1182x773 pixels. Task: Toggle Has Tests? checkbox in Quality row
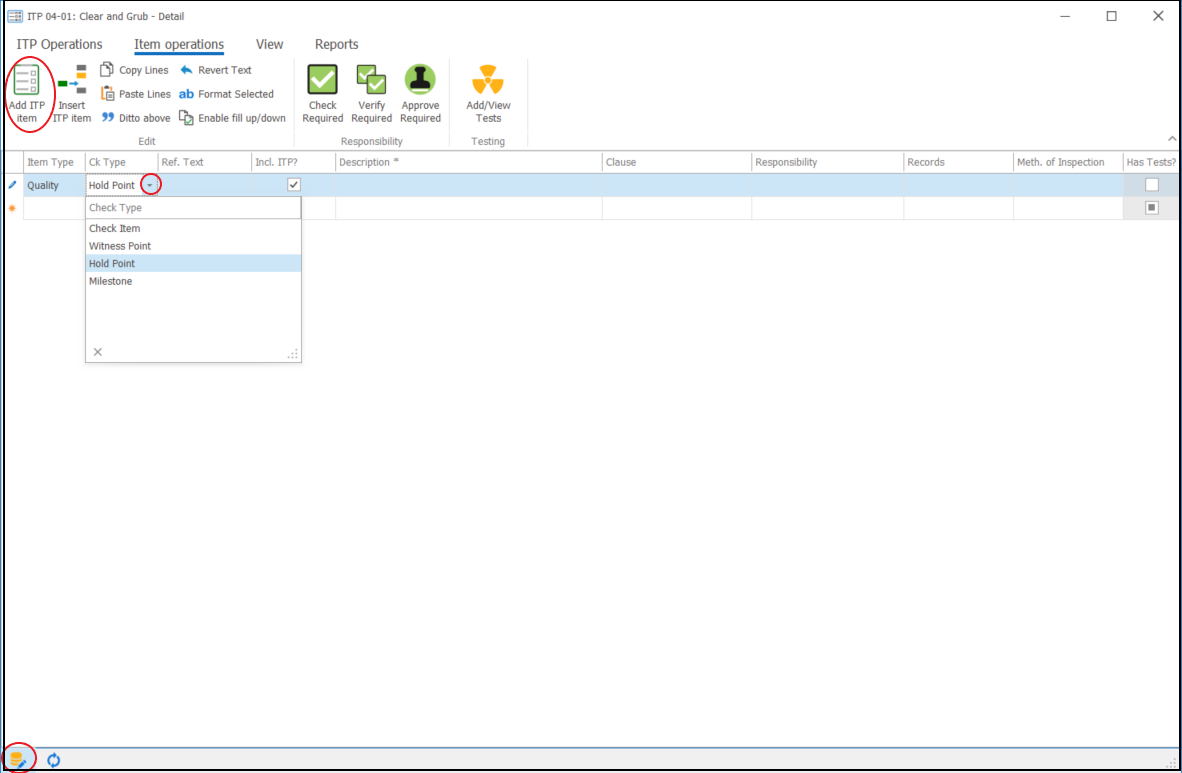pyautogui.click(x=1151, y=185)
